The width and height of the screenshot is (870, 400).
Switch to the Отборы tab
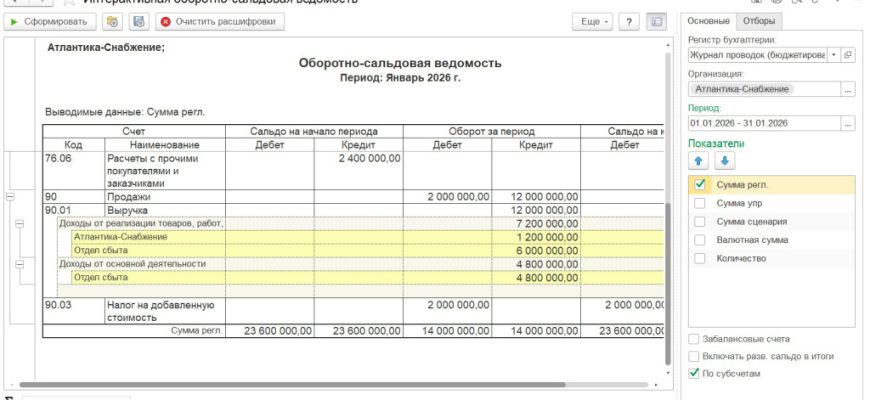760,21
